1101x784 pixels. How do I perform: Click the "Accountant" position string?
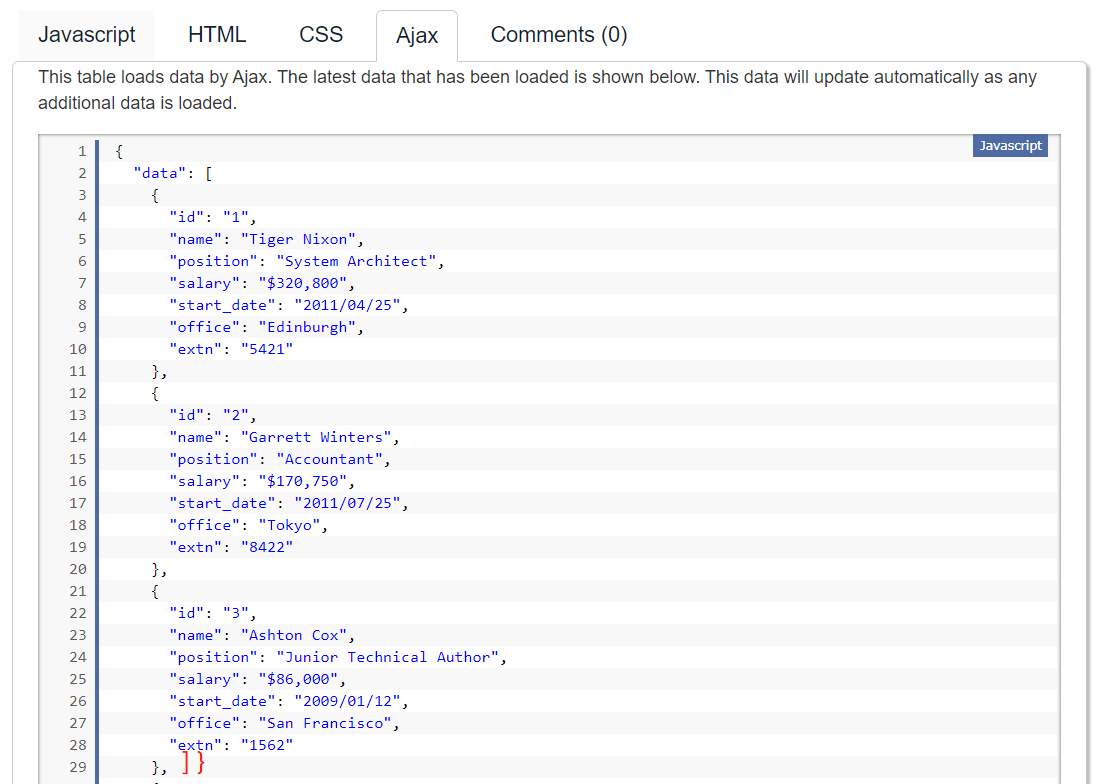coord(332,459)
